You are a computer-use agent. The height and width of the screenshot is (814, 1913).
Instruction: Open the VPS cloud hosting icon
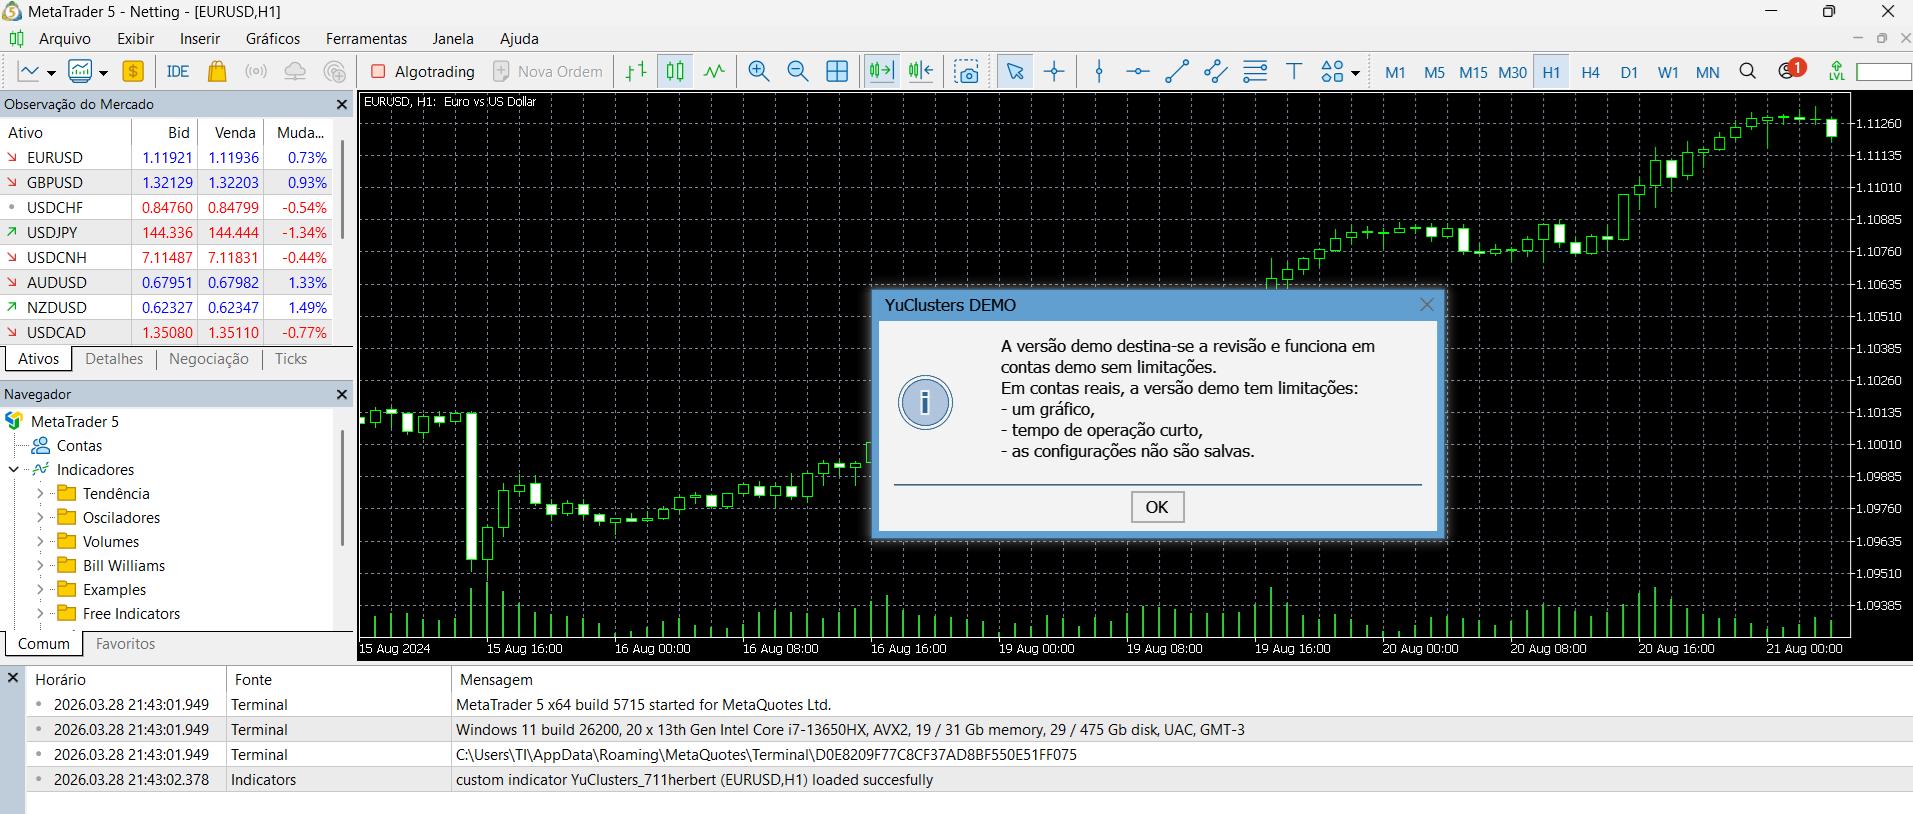[x=295, y=71]
